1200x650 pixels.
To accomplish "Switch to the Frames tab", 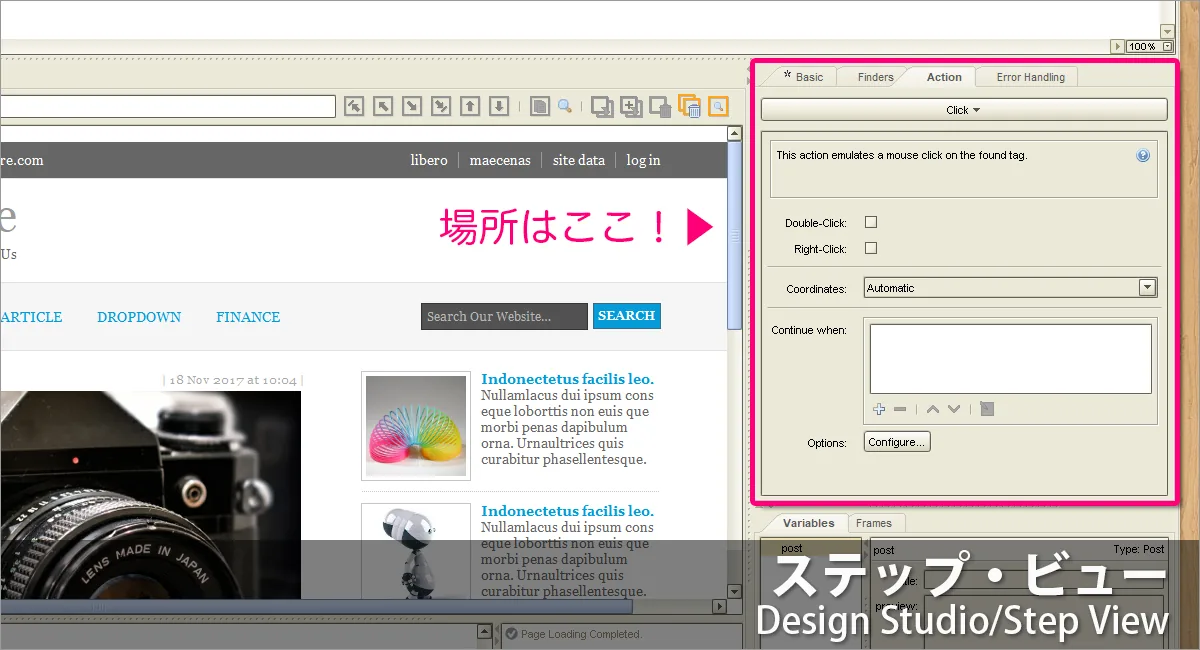I will (x=874, y=523).
